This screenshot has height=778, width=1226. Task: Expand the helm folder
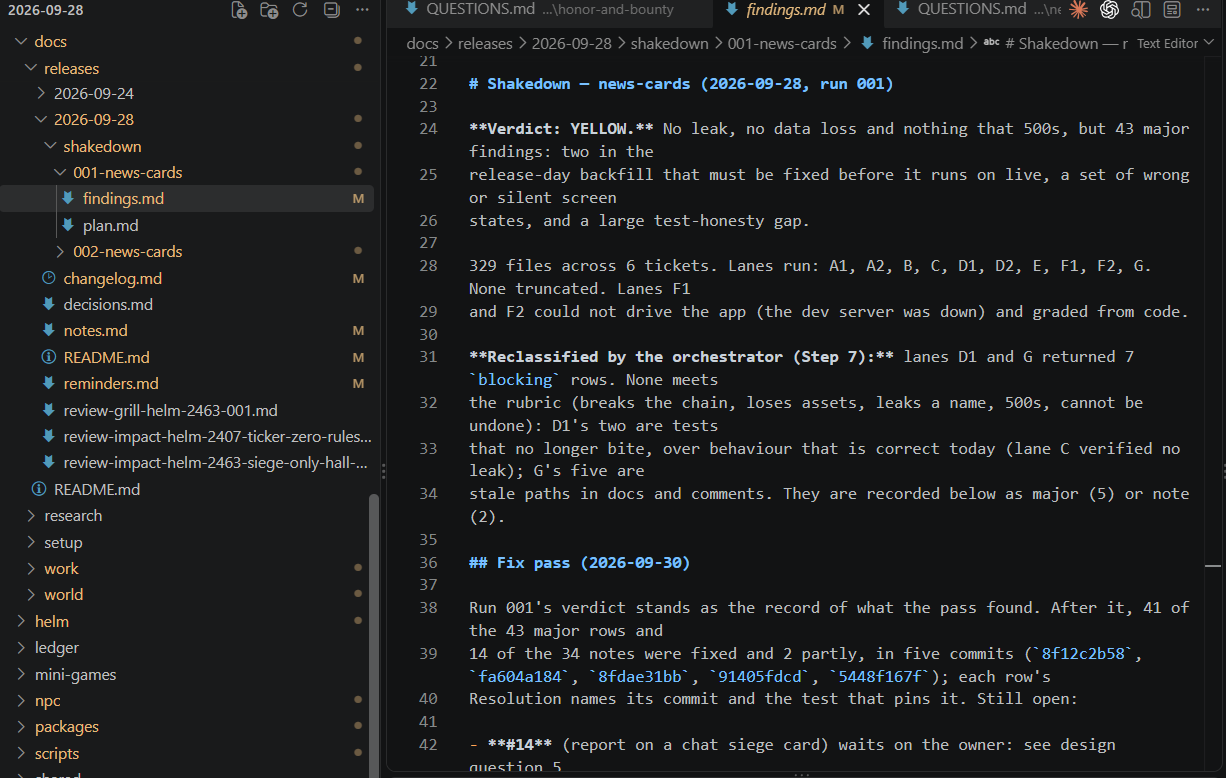(22, 621)
